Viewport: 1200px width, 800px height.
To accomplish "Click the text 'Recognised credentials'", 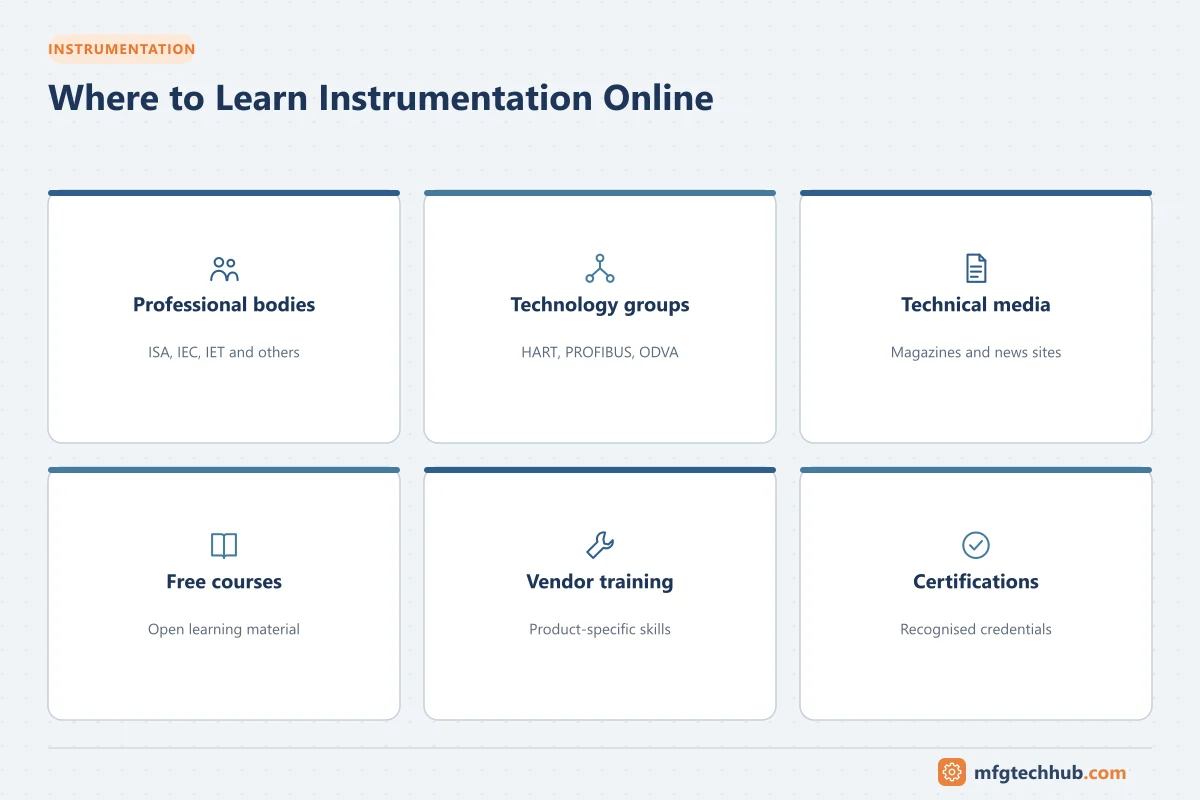I will (x=976, y=629).
